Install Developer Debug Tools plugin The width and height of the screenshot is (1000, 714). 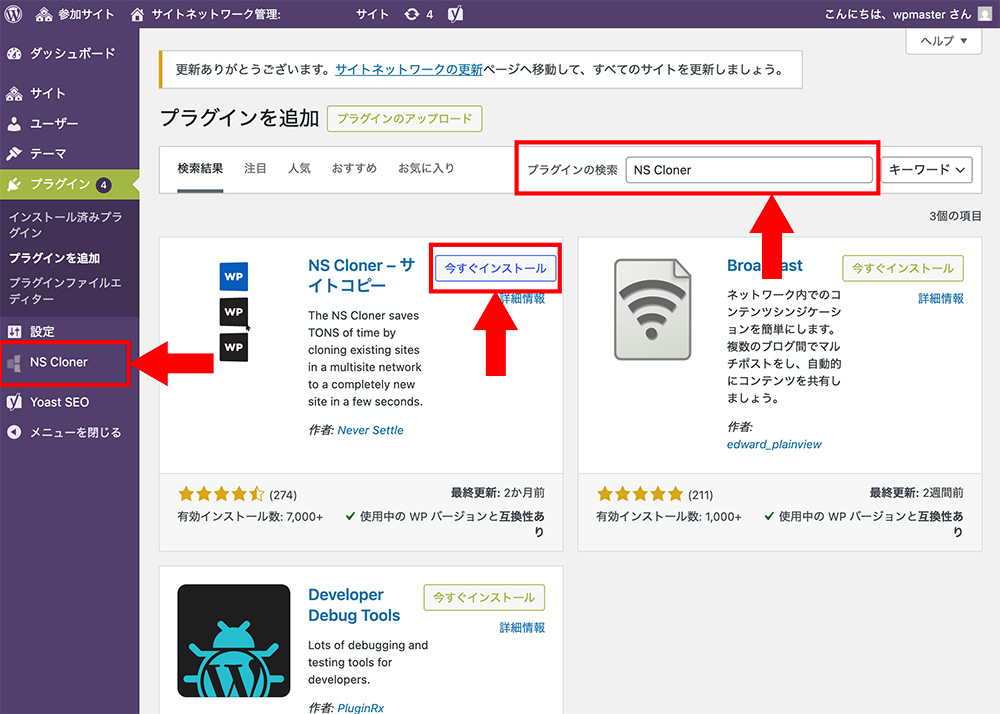click(x=484, y=597)
